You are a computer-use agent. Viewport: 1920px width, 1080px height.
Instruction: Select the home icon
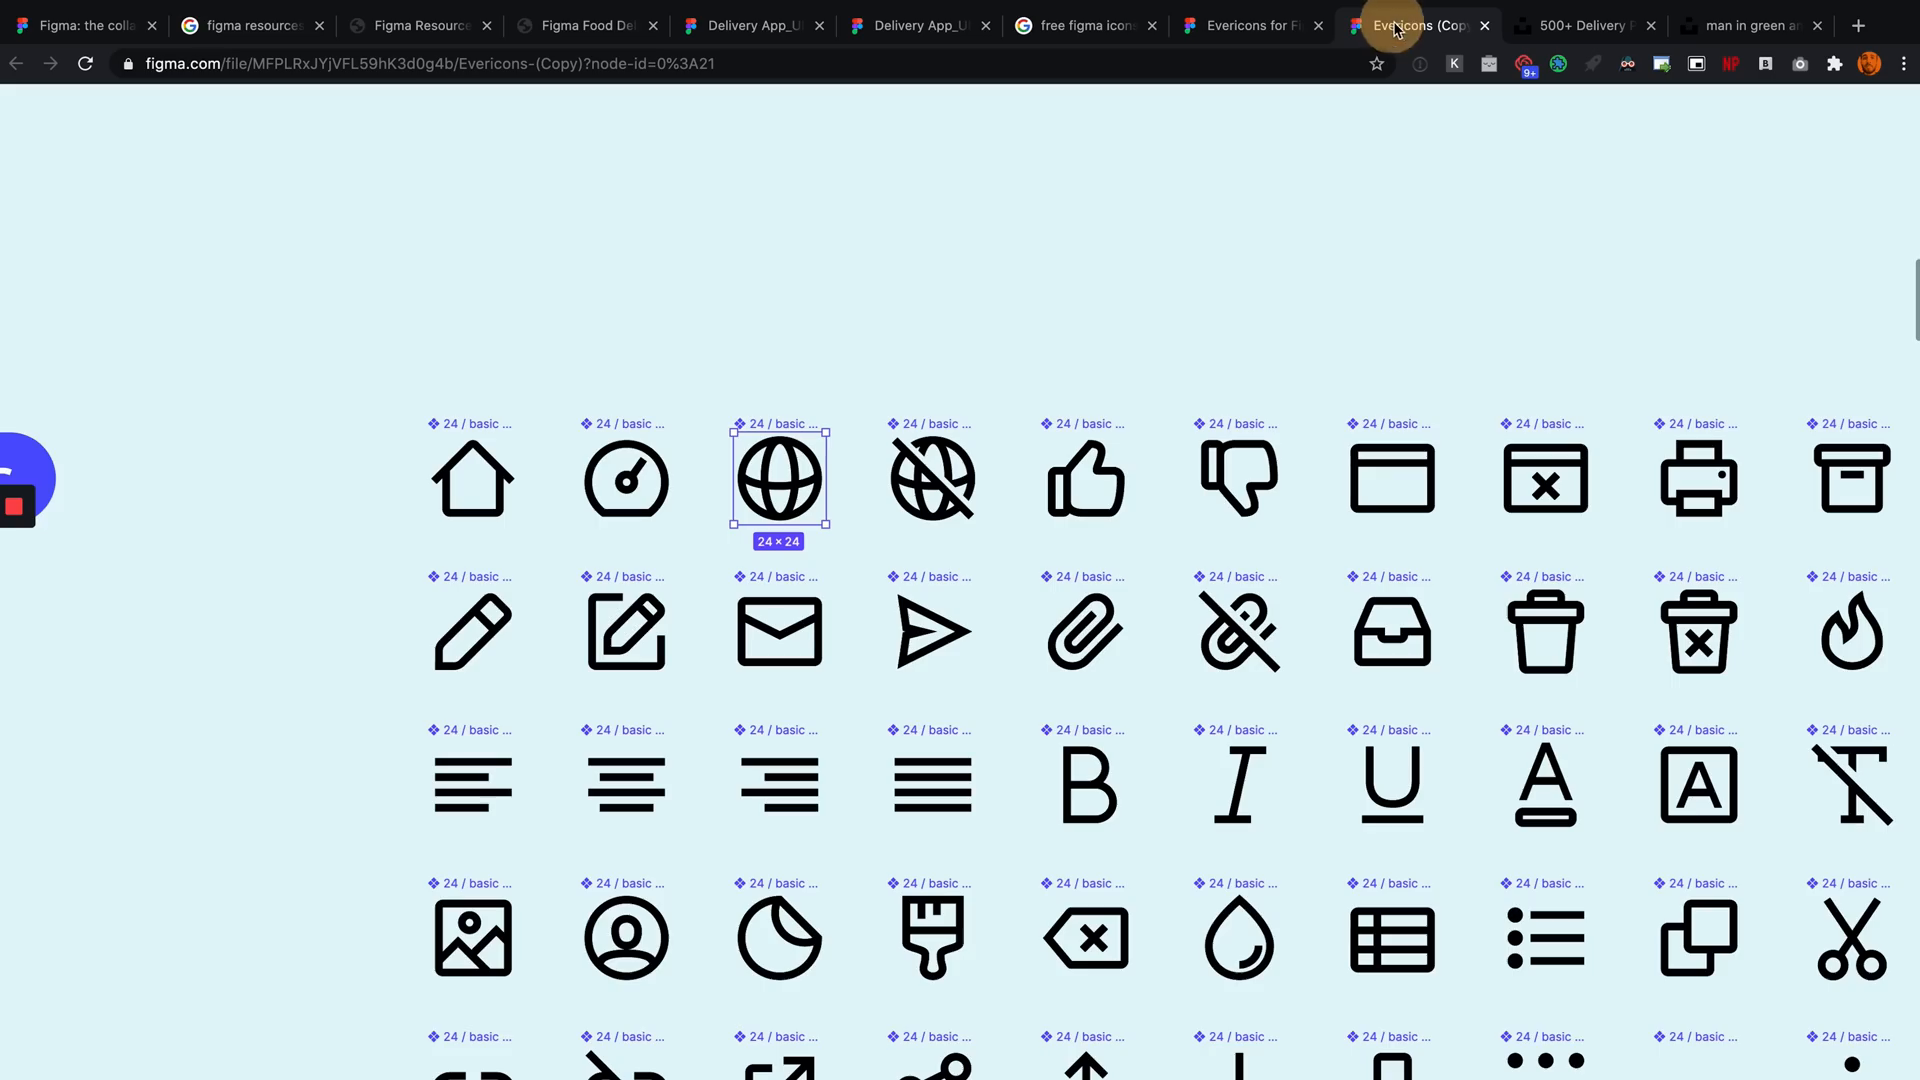pos(472,477)
